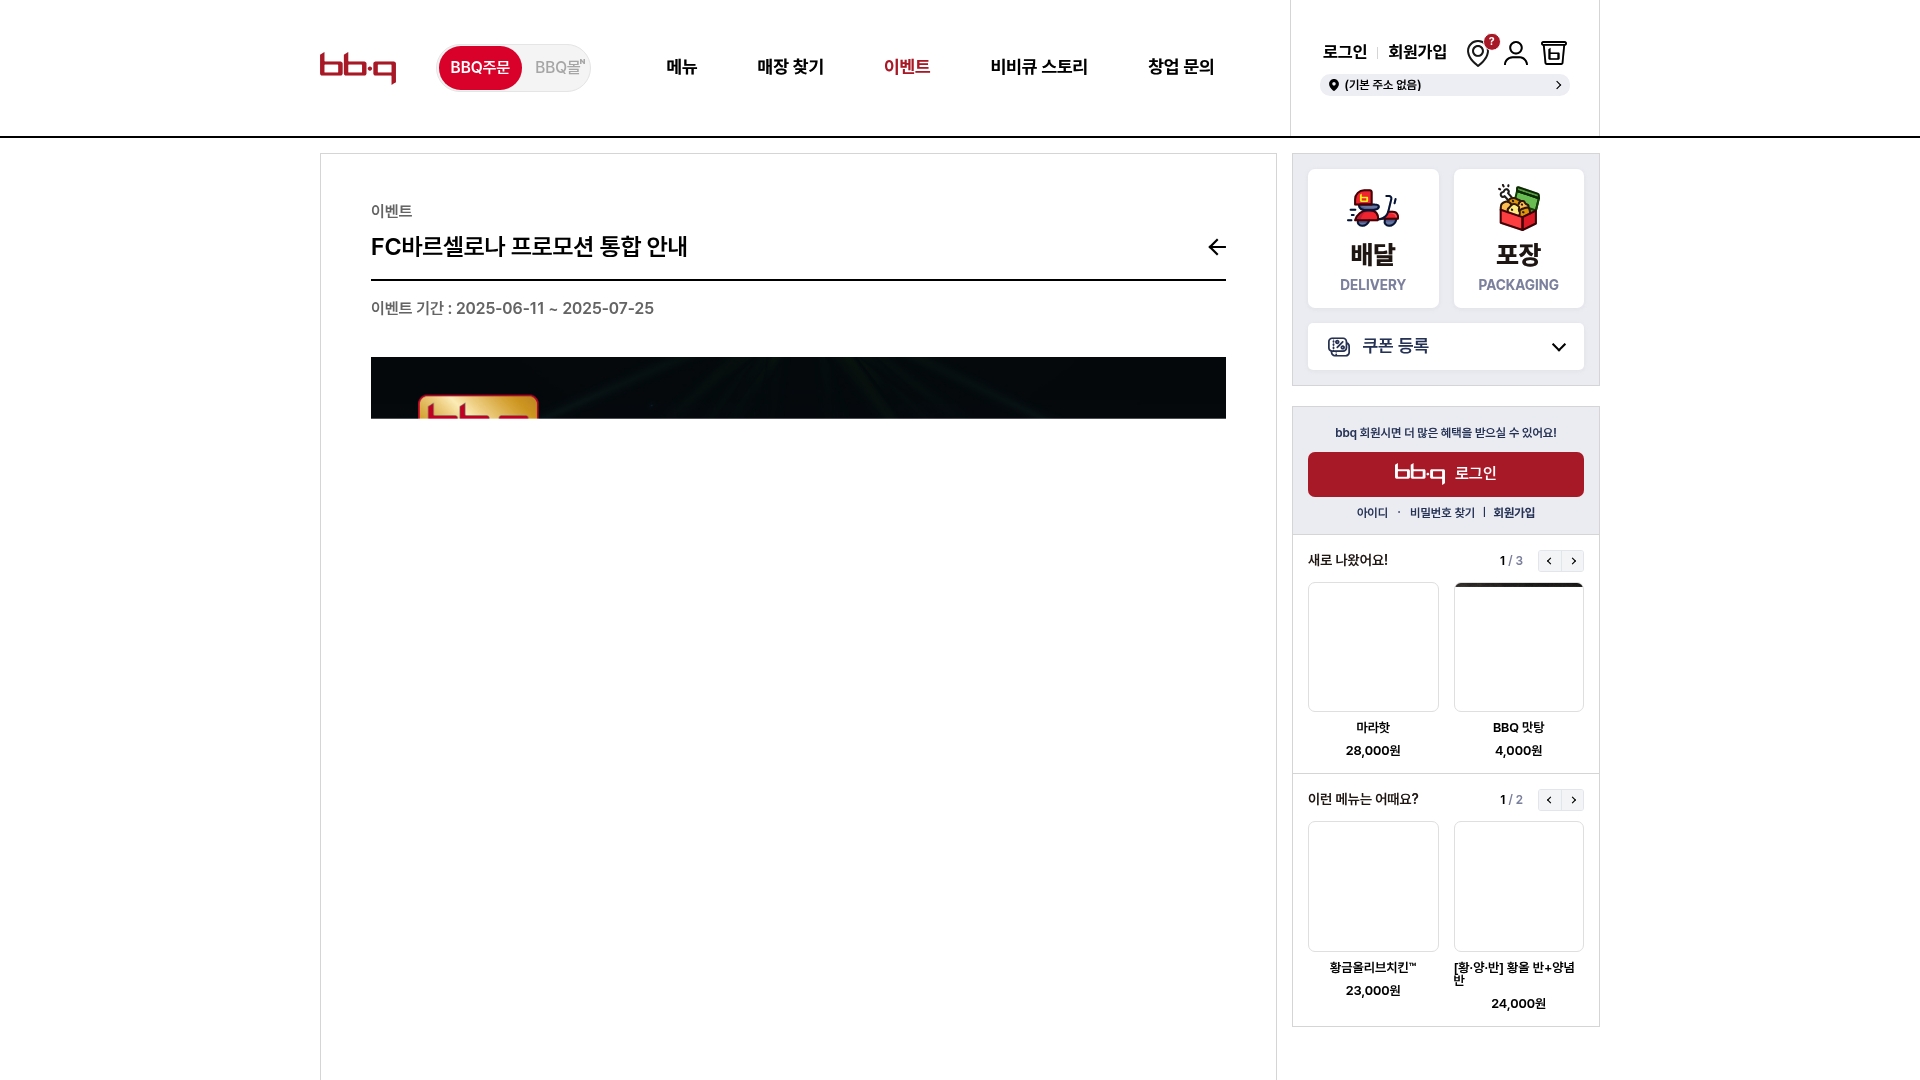Click the 아이디 find link
This screenshot has width=1920, height=1080.
coord(1372,513)
